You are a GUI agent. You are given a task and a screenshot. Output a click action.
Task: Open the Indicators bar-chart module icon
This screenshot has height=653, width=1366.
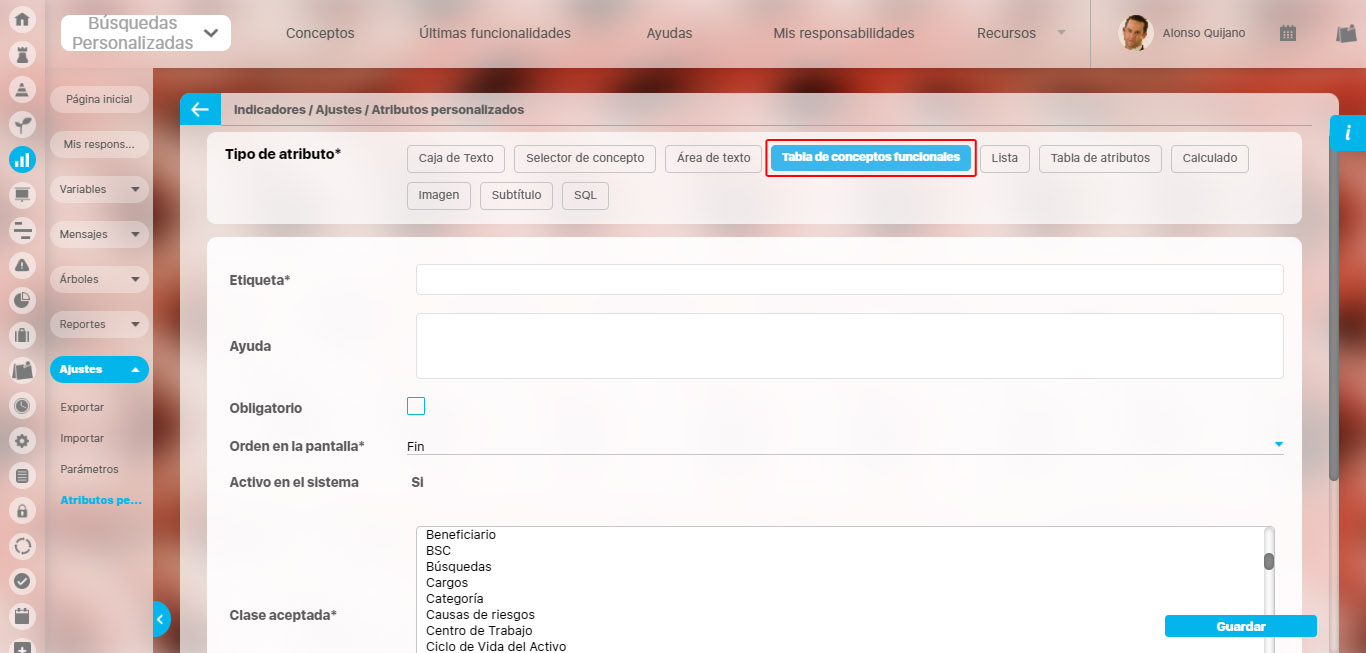(22, 159)
